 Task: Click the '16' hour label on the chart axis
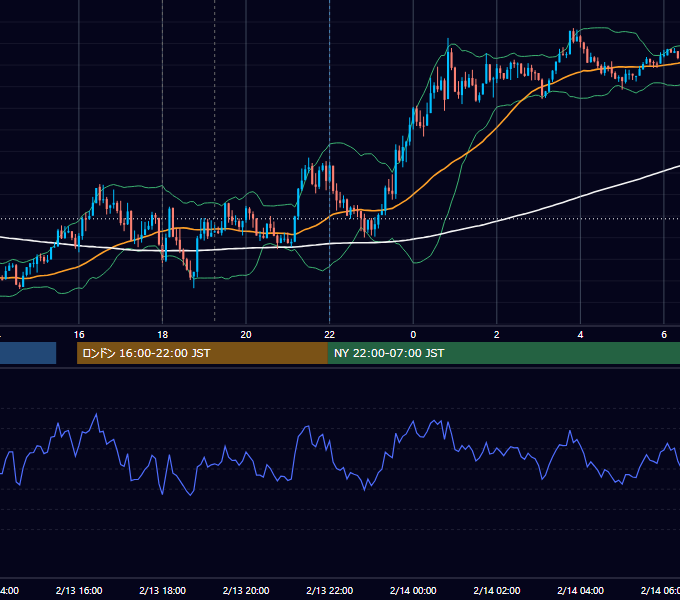(79, 335)
